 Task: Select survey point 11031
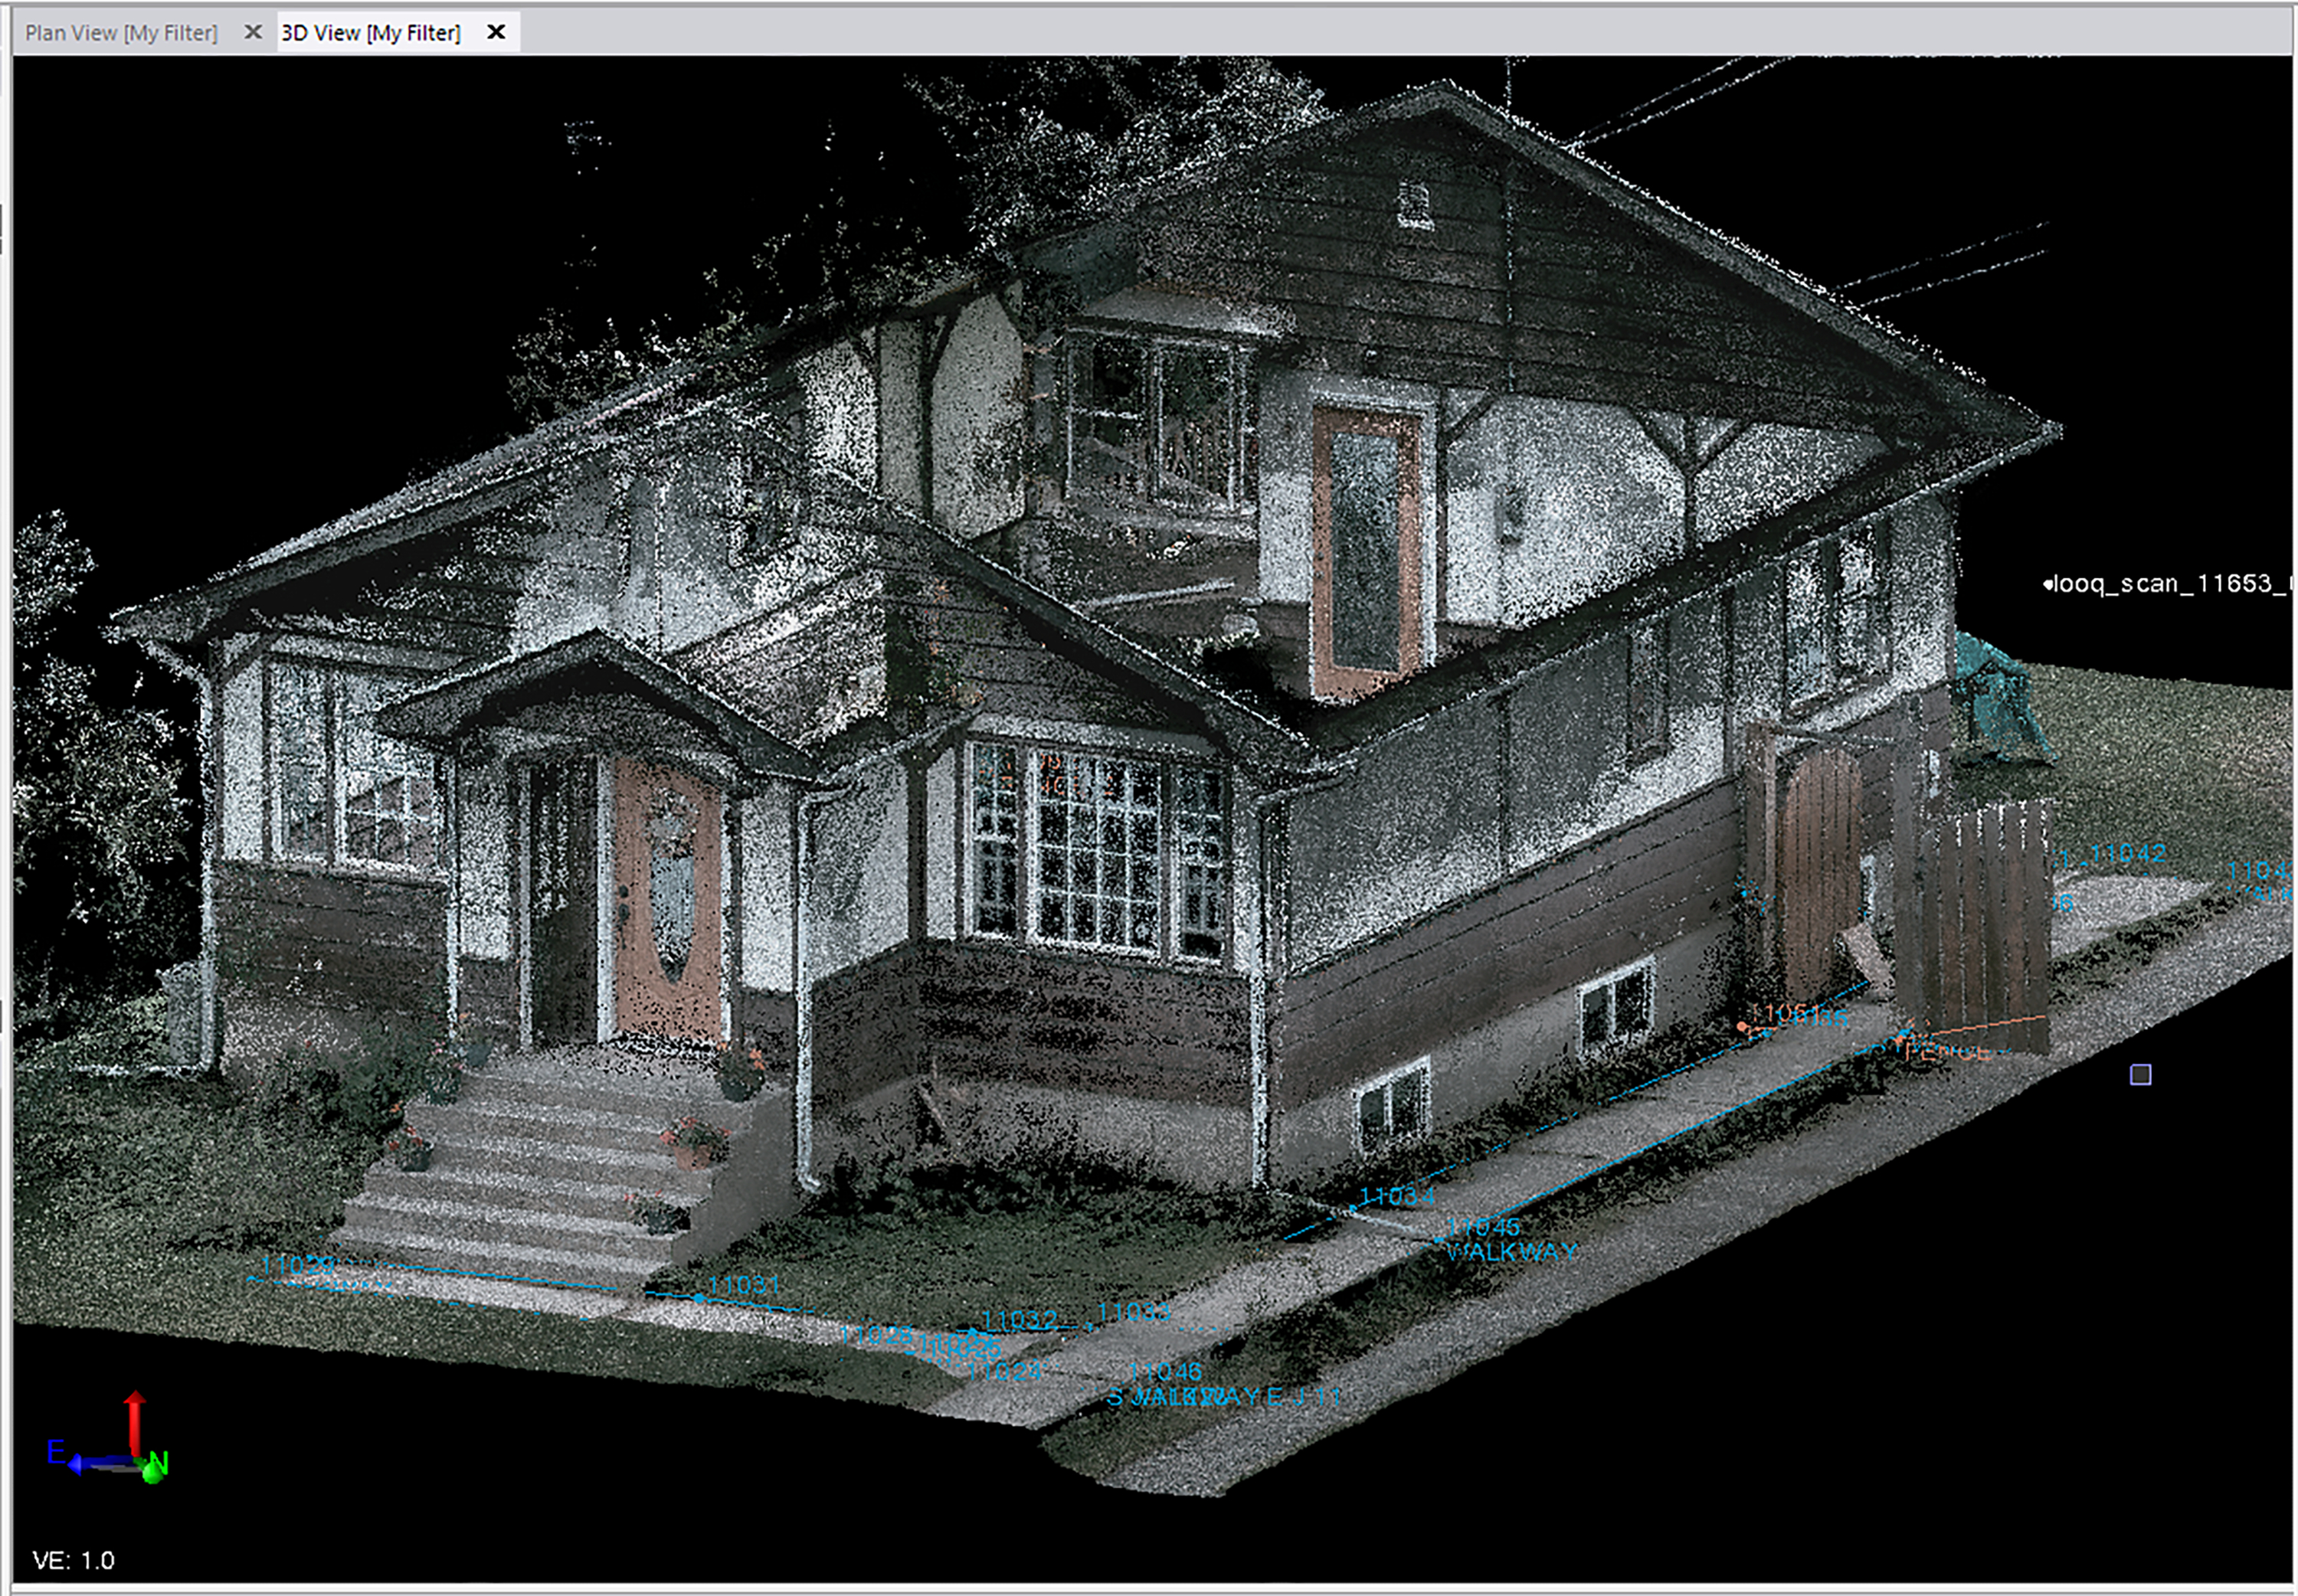[x=743, y=1285]
